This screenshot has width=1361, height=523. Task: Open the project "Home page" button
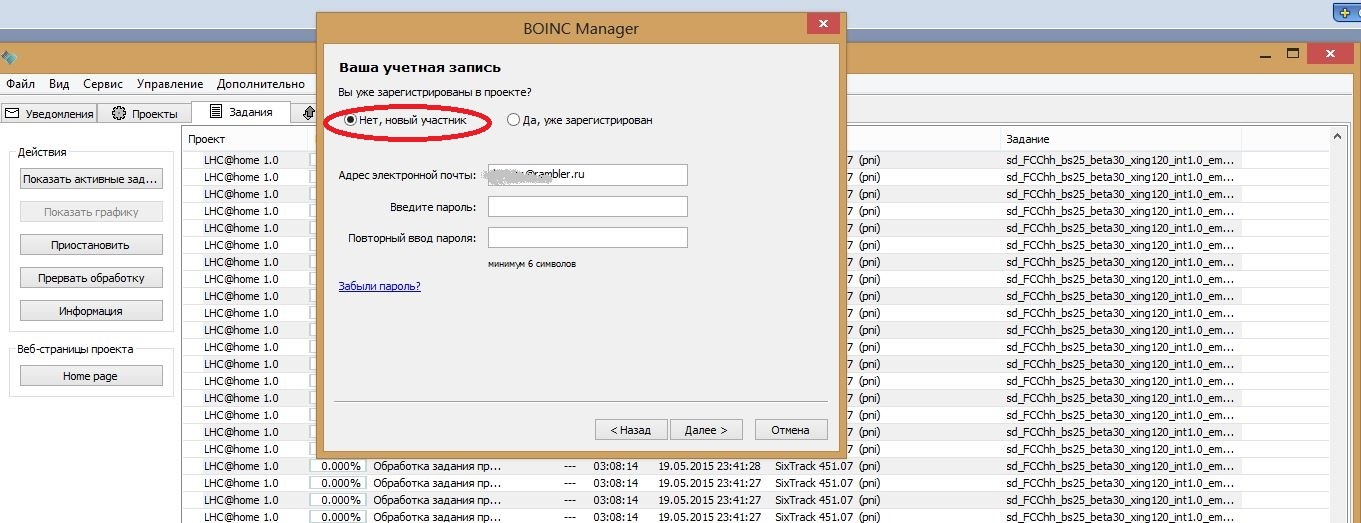[91, 376]
